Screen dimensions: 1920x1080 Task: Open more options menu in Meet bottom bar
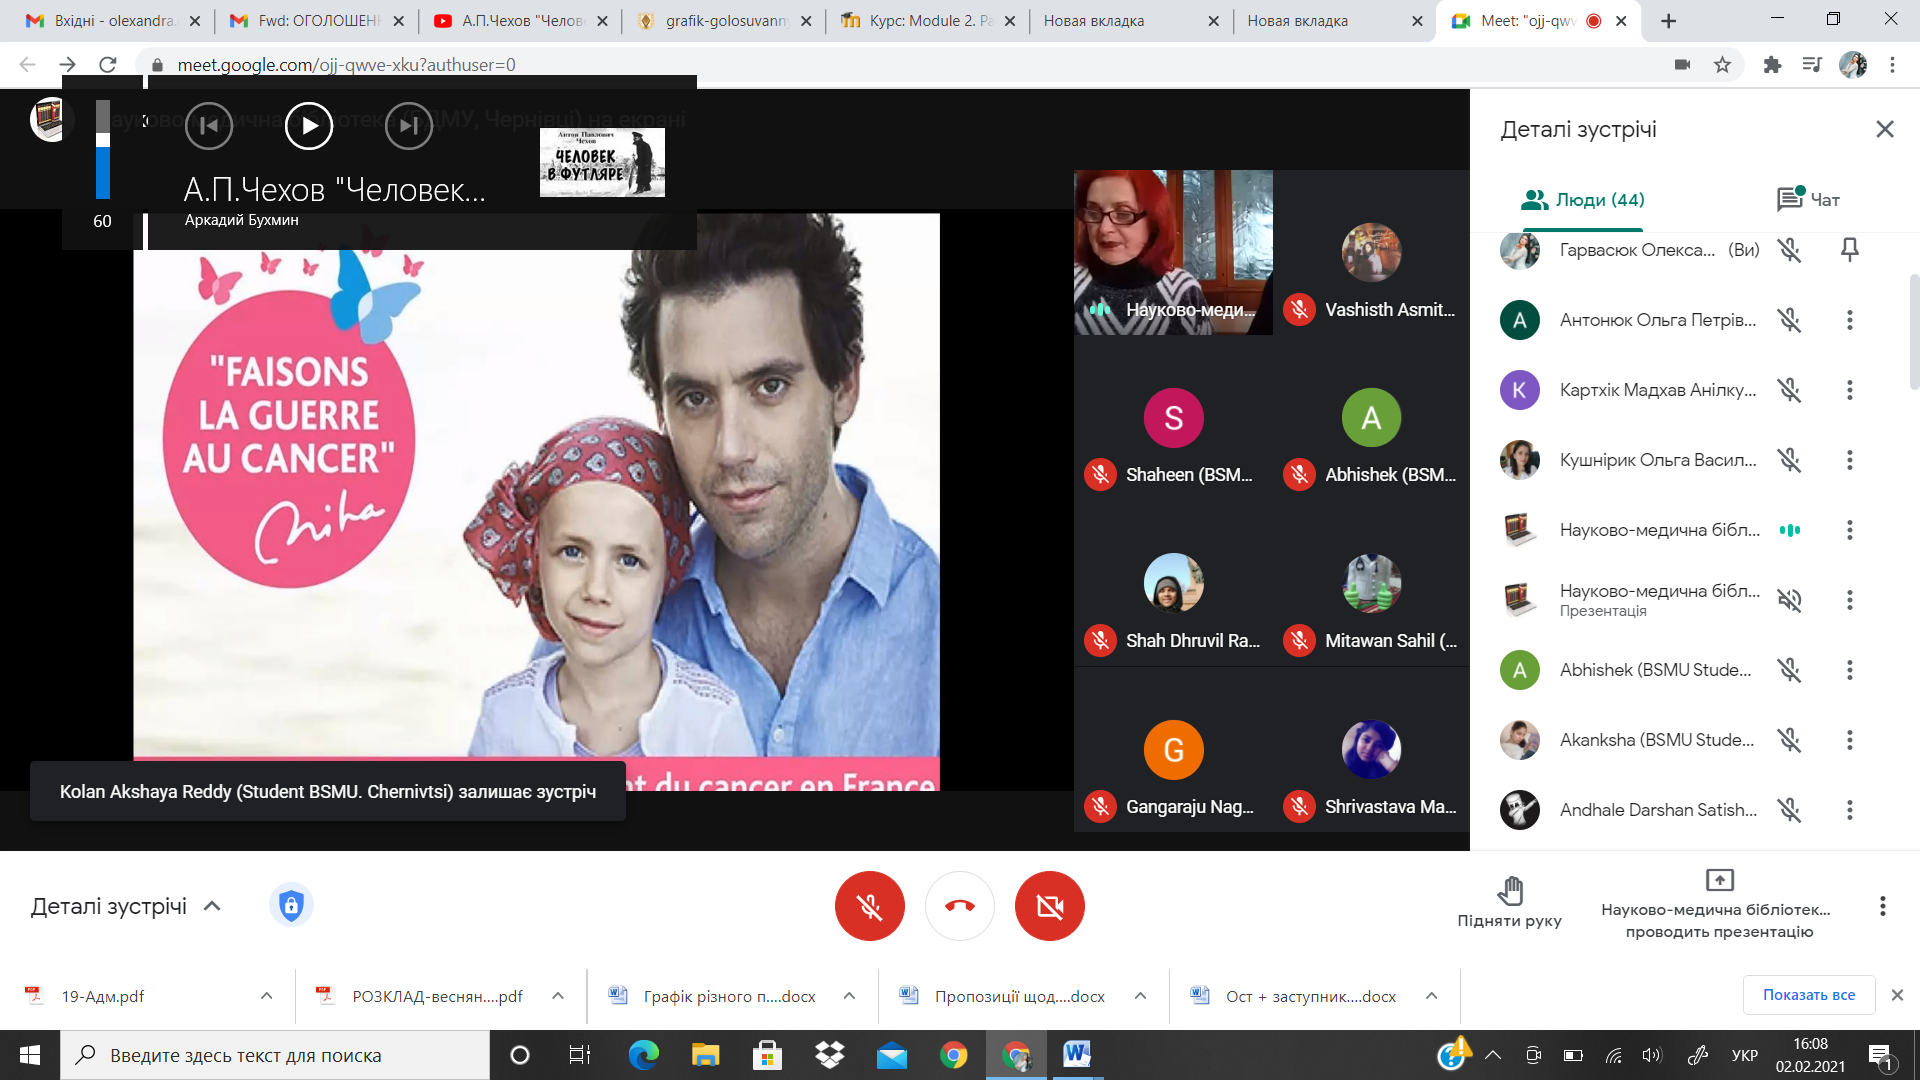[x=1883, y=906]
